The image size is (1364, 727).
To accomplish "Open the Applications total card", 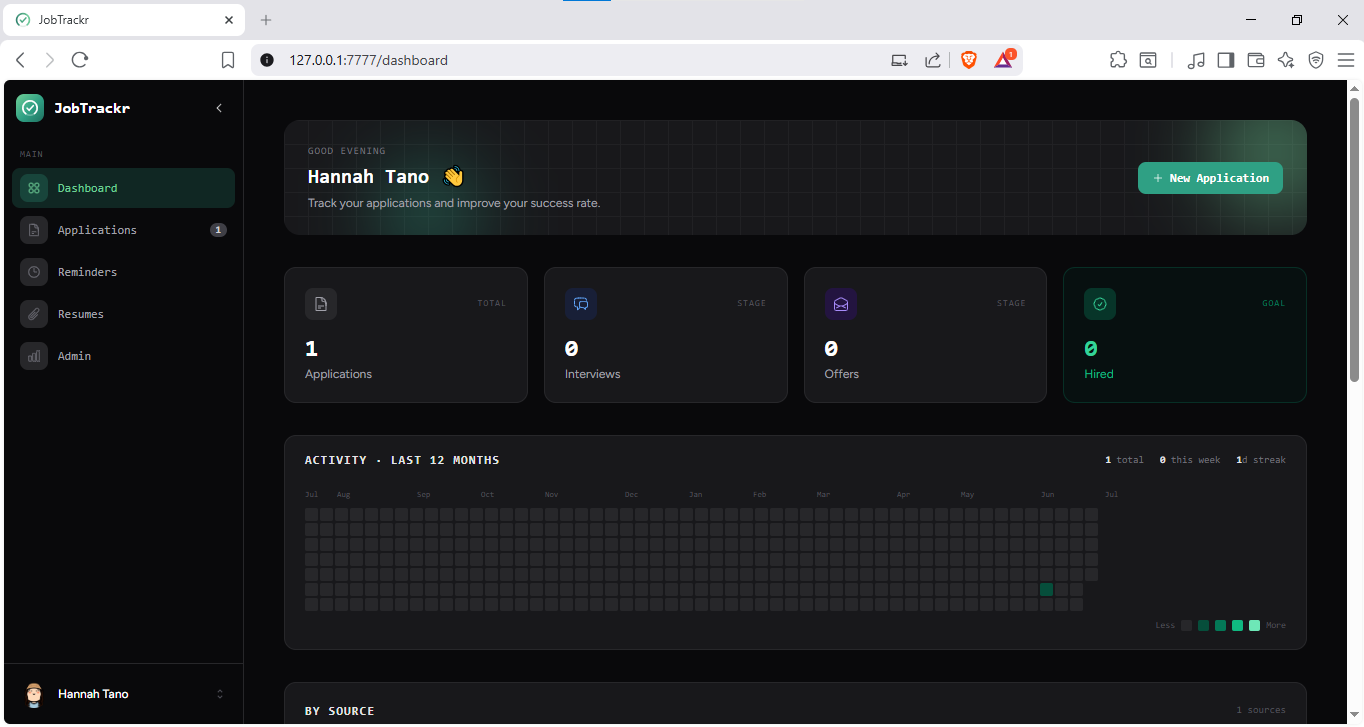I will 406,335.
